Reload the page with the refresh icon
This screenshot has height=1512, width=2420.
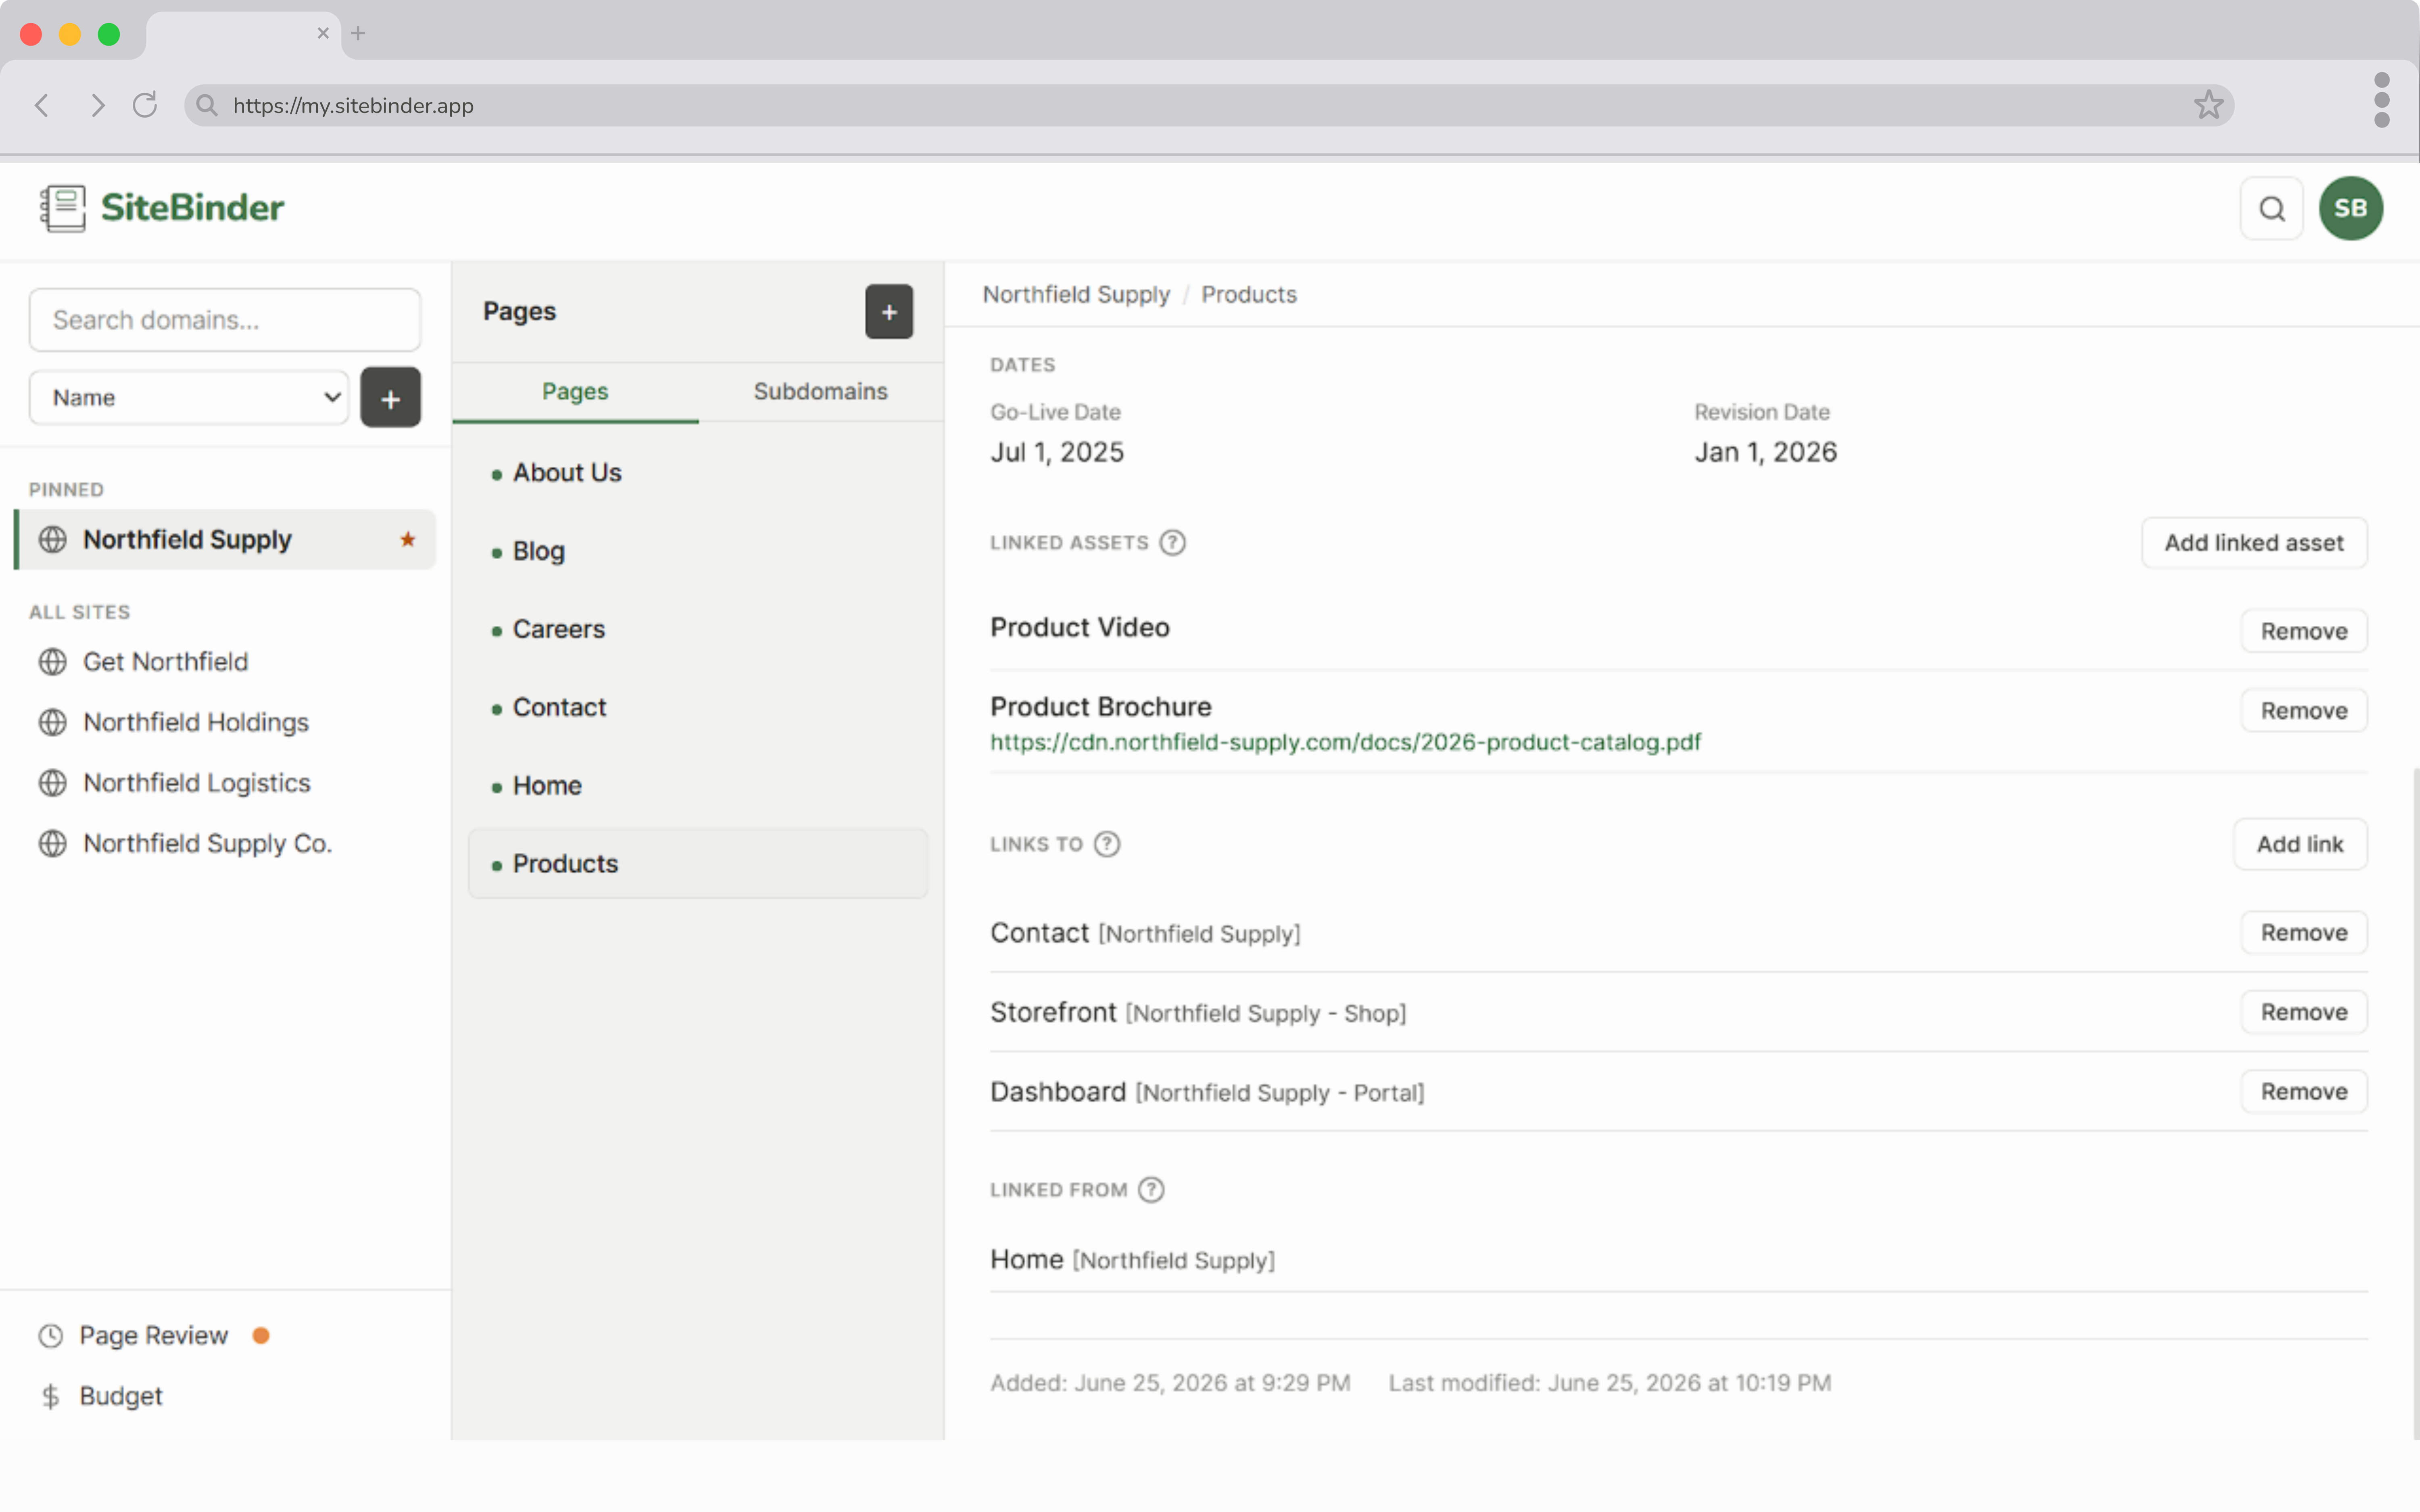click(145, 105)
